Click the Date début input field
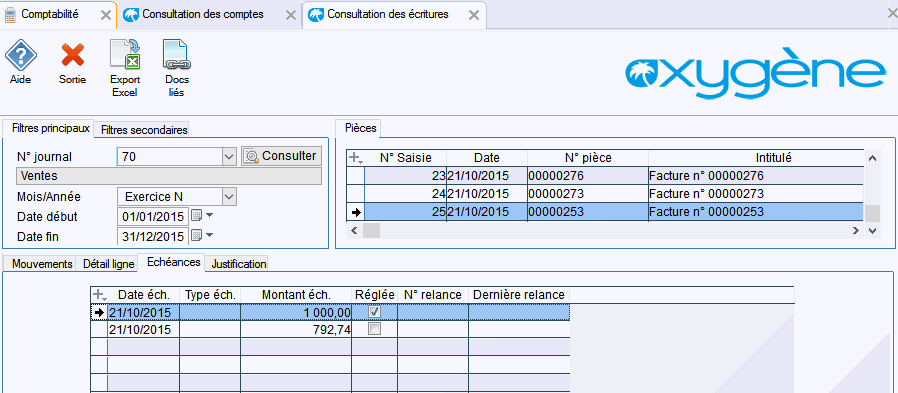This screenshot has width=898, height=393. click(x=152, y=217)
